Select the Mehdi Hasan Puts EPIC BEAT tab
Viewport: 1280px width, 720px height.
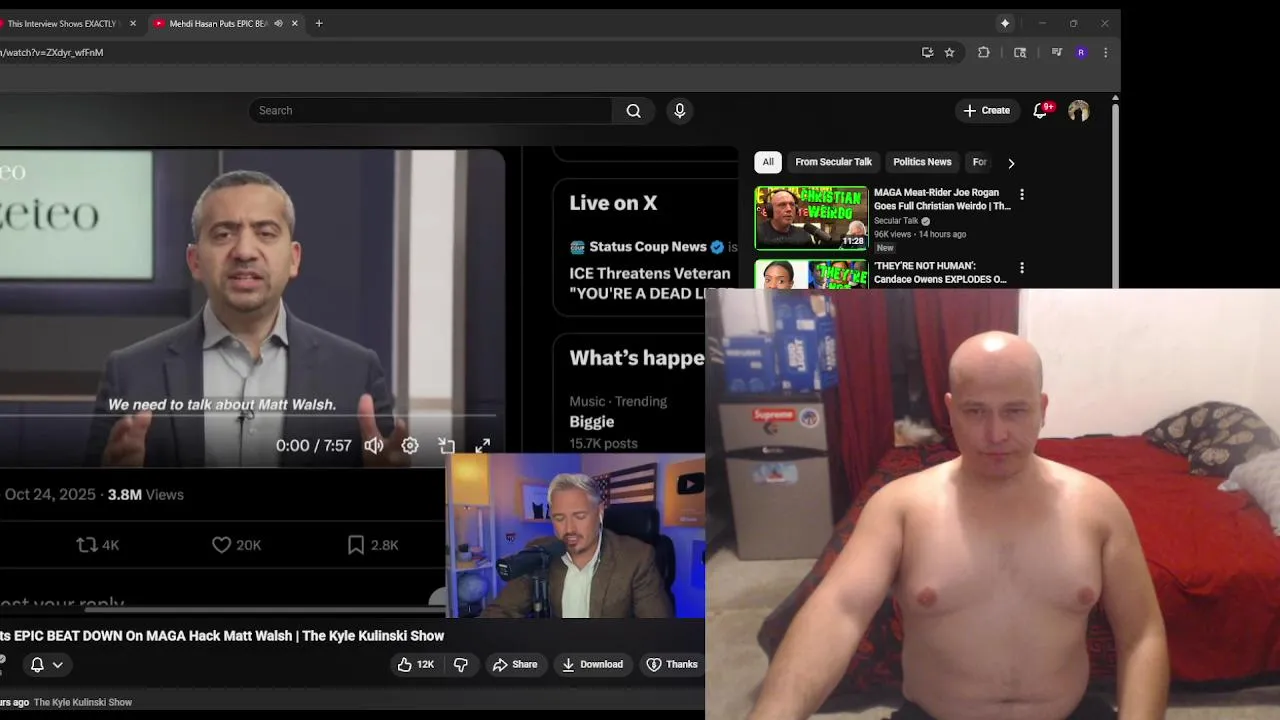(217, 24)
